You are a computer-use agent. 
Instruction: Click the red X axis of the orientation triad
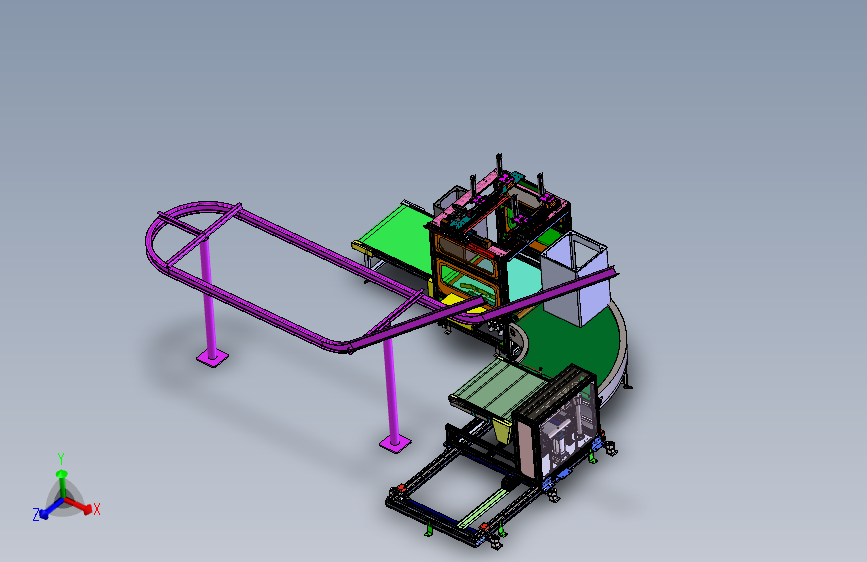[x=79, y=505]
